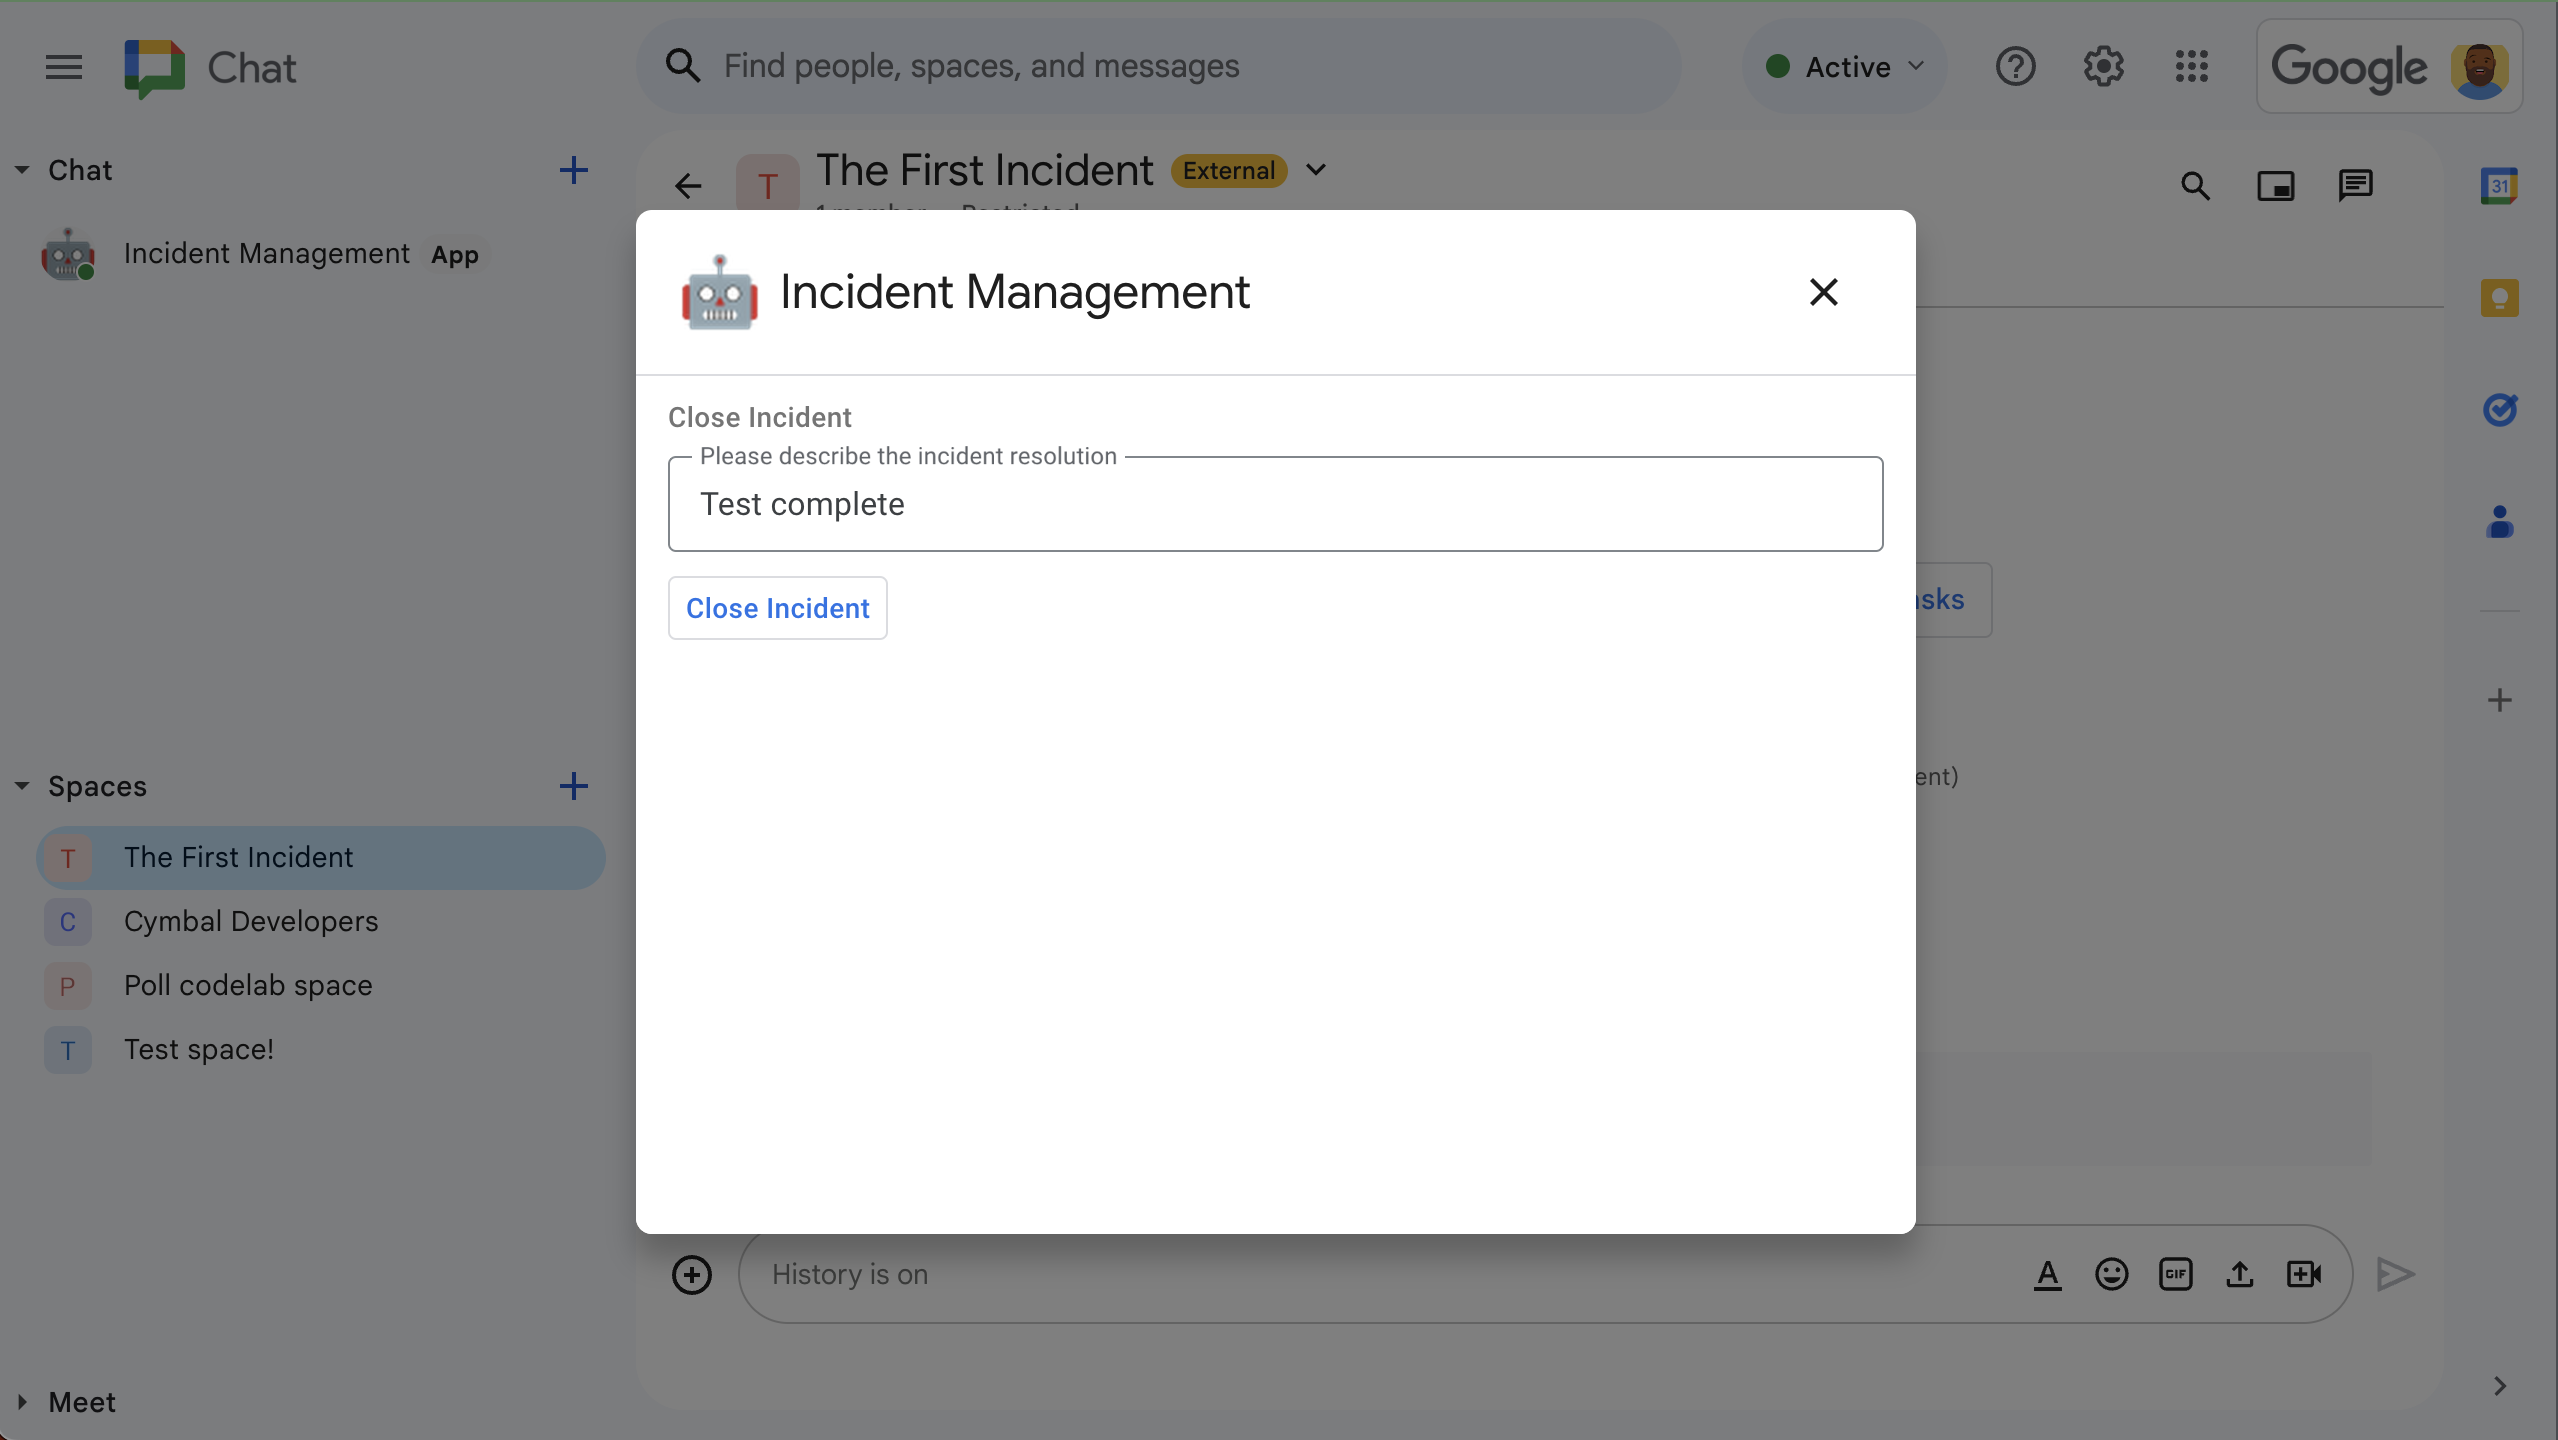Click the Close Incident button

(x=778, y=606)
